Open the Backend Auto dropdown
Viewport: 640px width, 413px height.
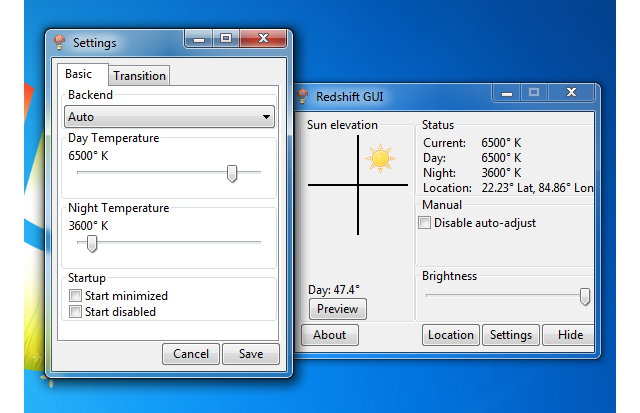click(169, 117)
